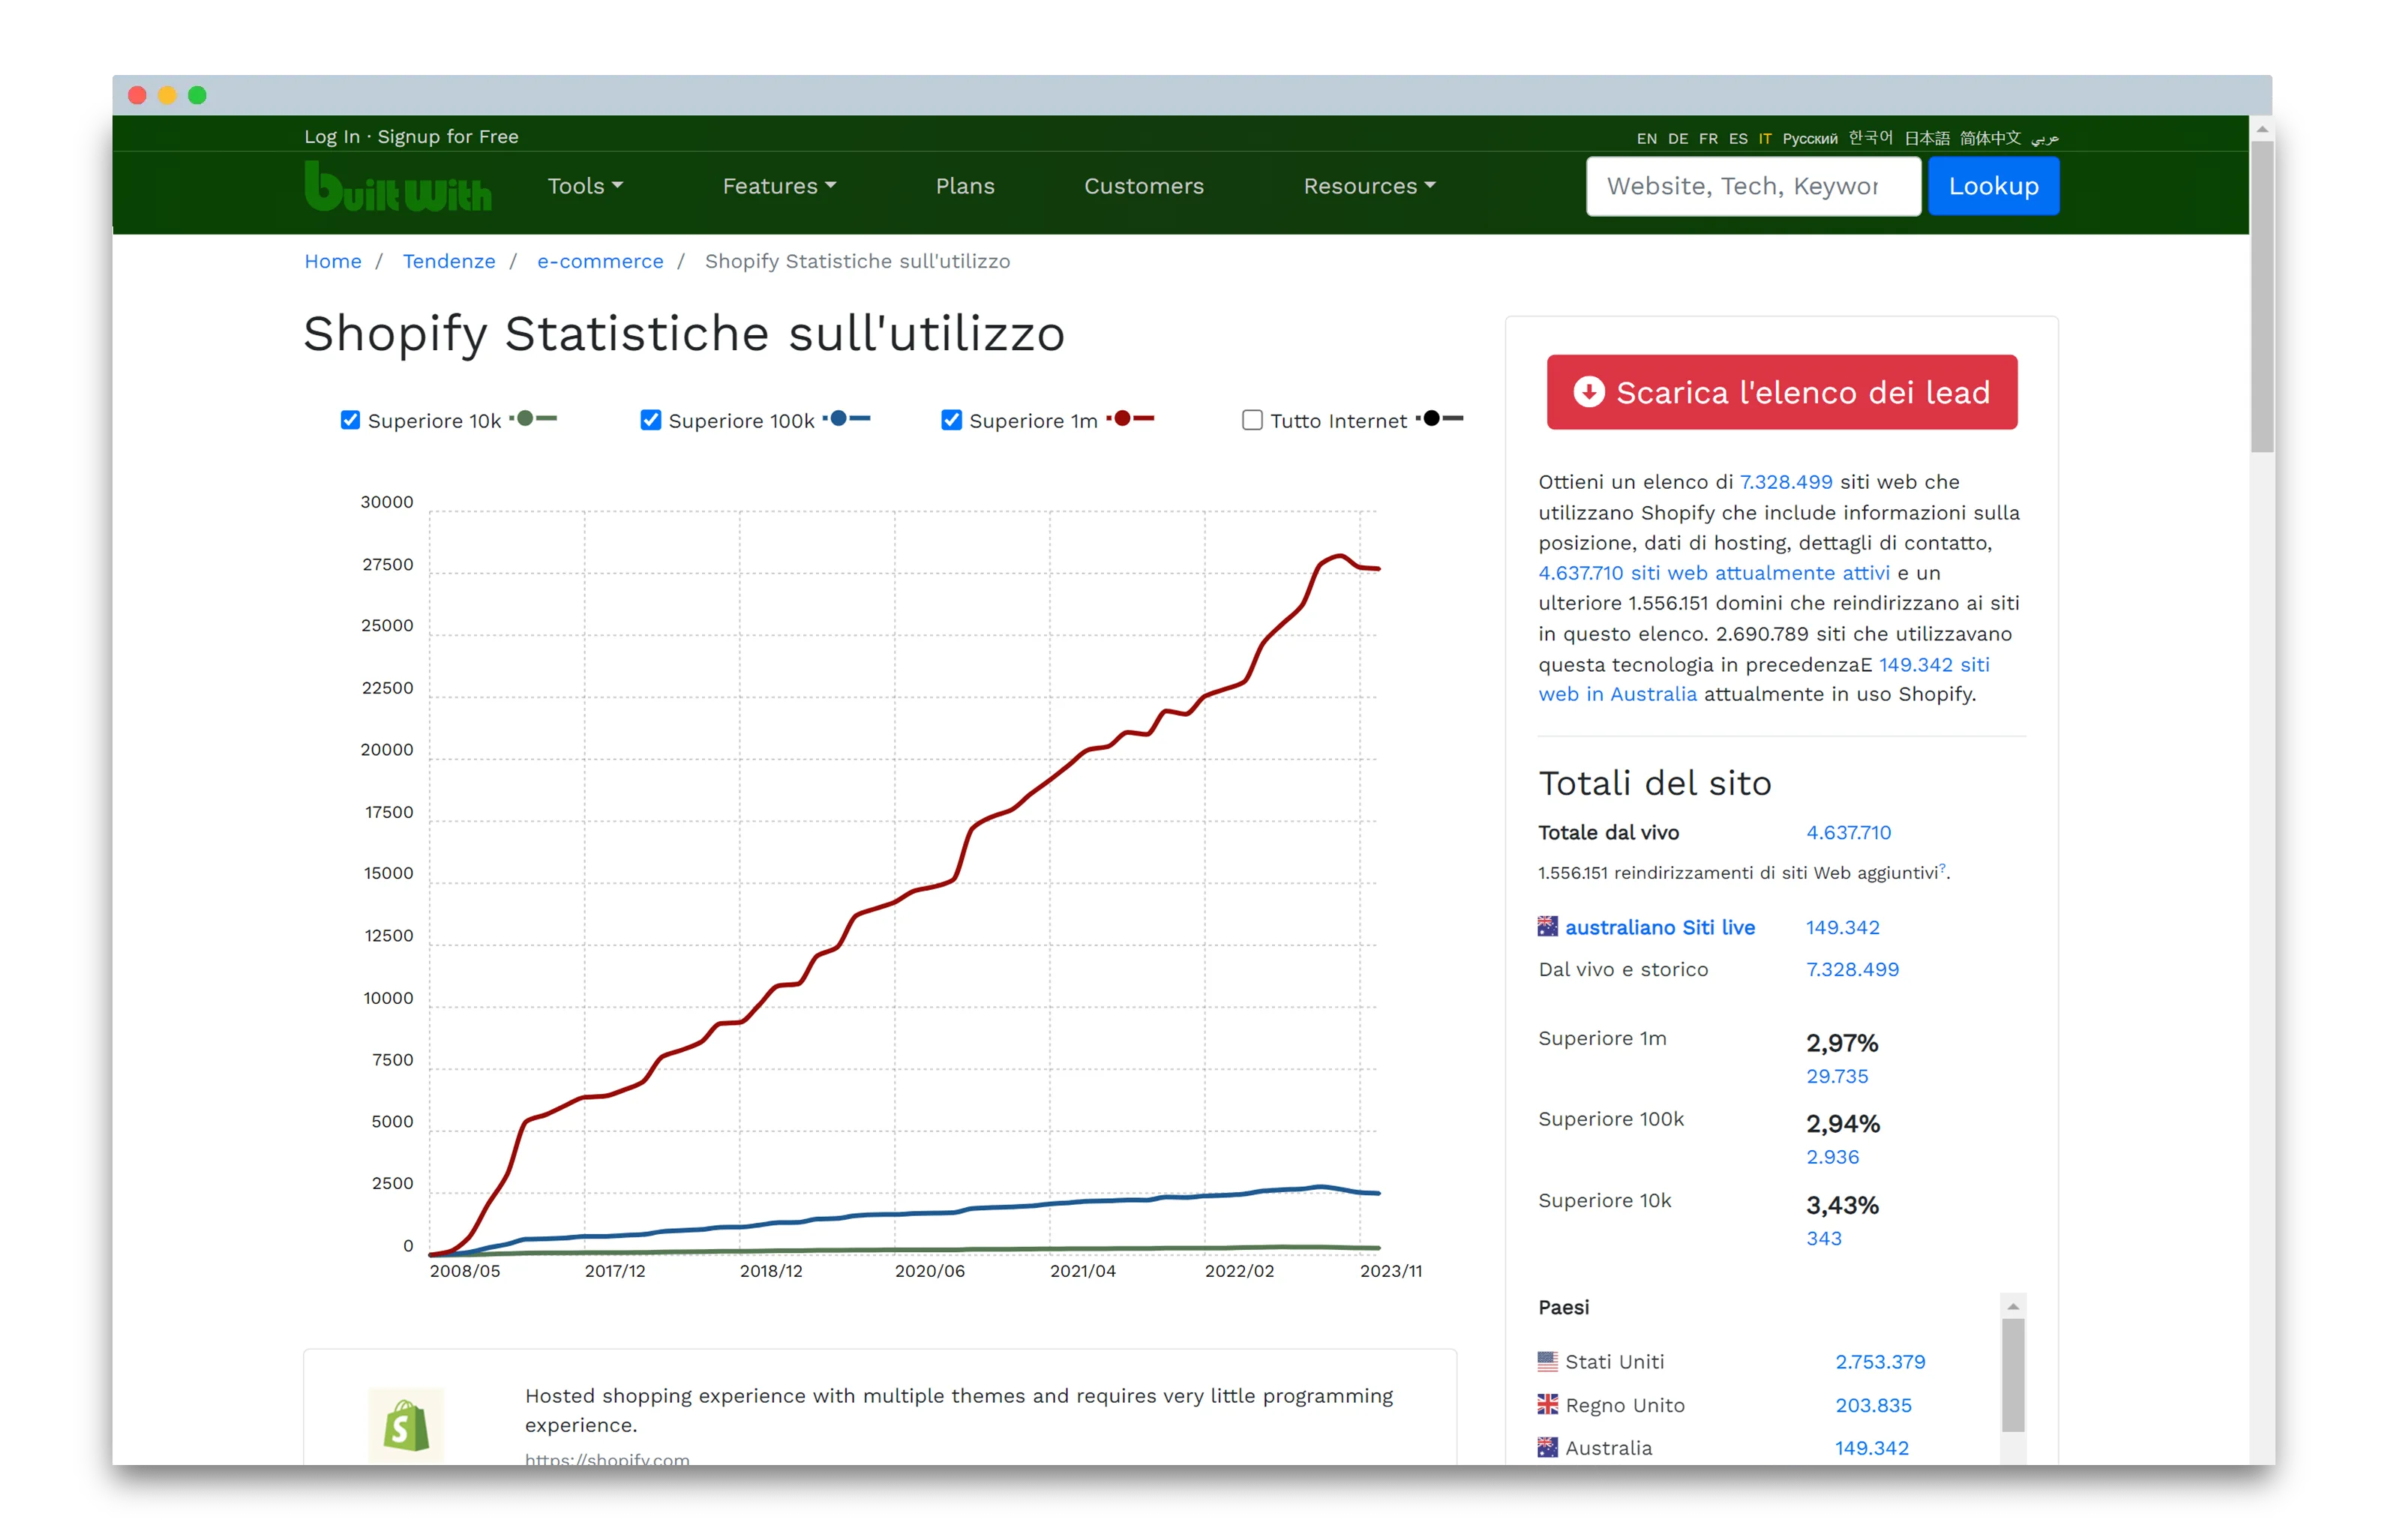Click 29.735 under Superiore 1m
The image size is (2385, 1540).
click(x=1836, y=1075)
